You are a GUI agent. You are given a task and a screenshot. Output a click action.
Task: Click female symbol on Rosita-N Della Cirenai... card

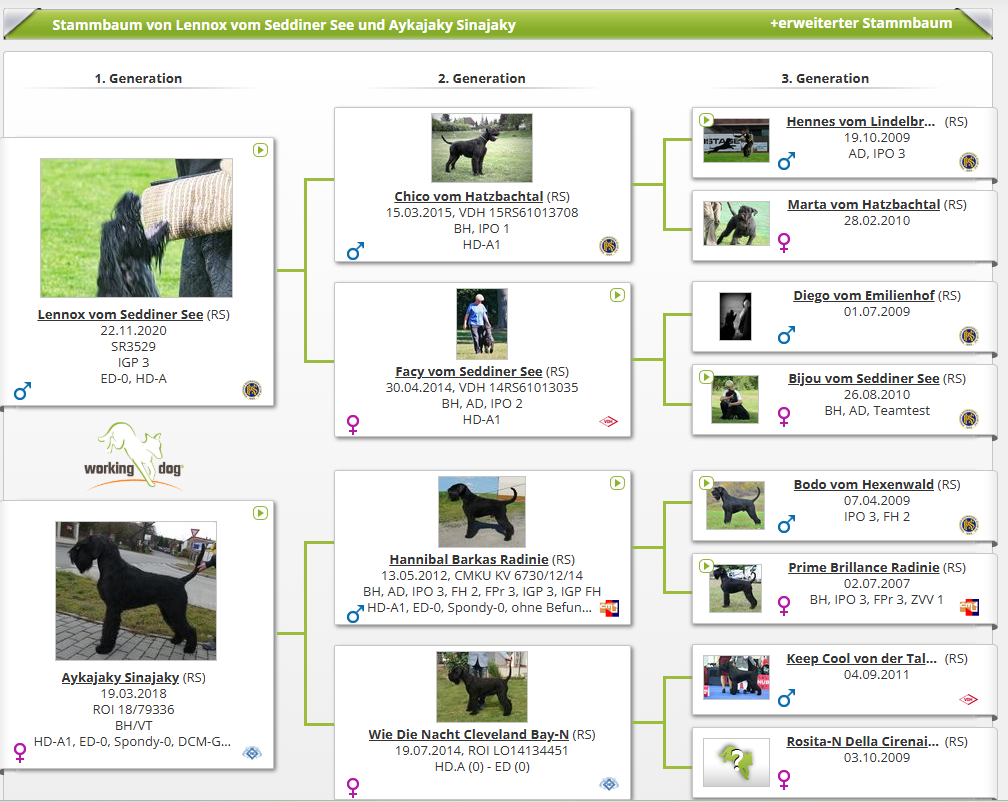pos(784,780)
